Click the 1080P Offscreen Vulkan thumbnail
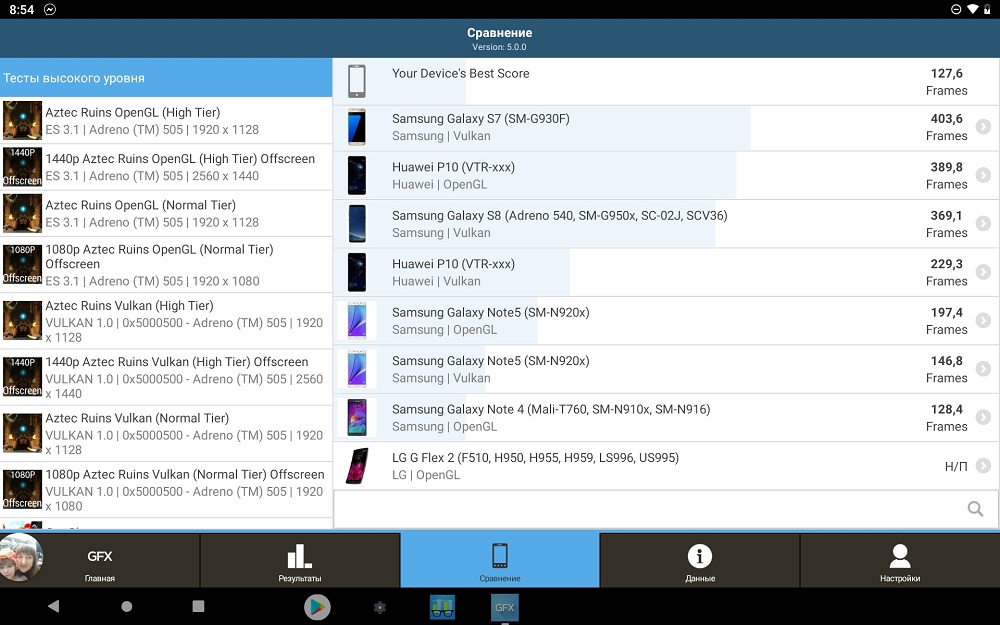 [x=22, y=490]
